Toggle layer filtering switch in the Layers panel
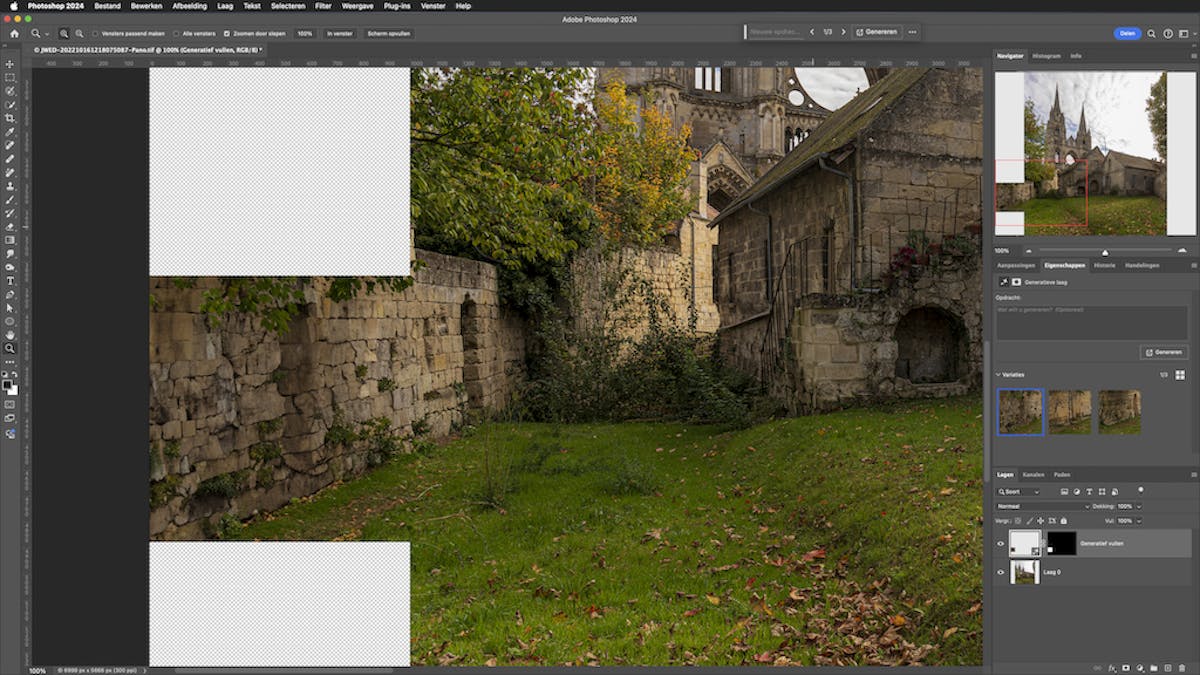This screenshot has width=1200, height=675. coord(1141,489)
